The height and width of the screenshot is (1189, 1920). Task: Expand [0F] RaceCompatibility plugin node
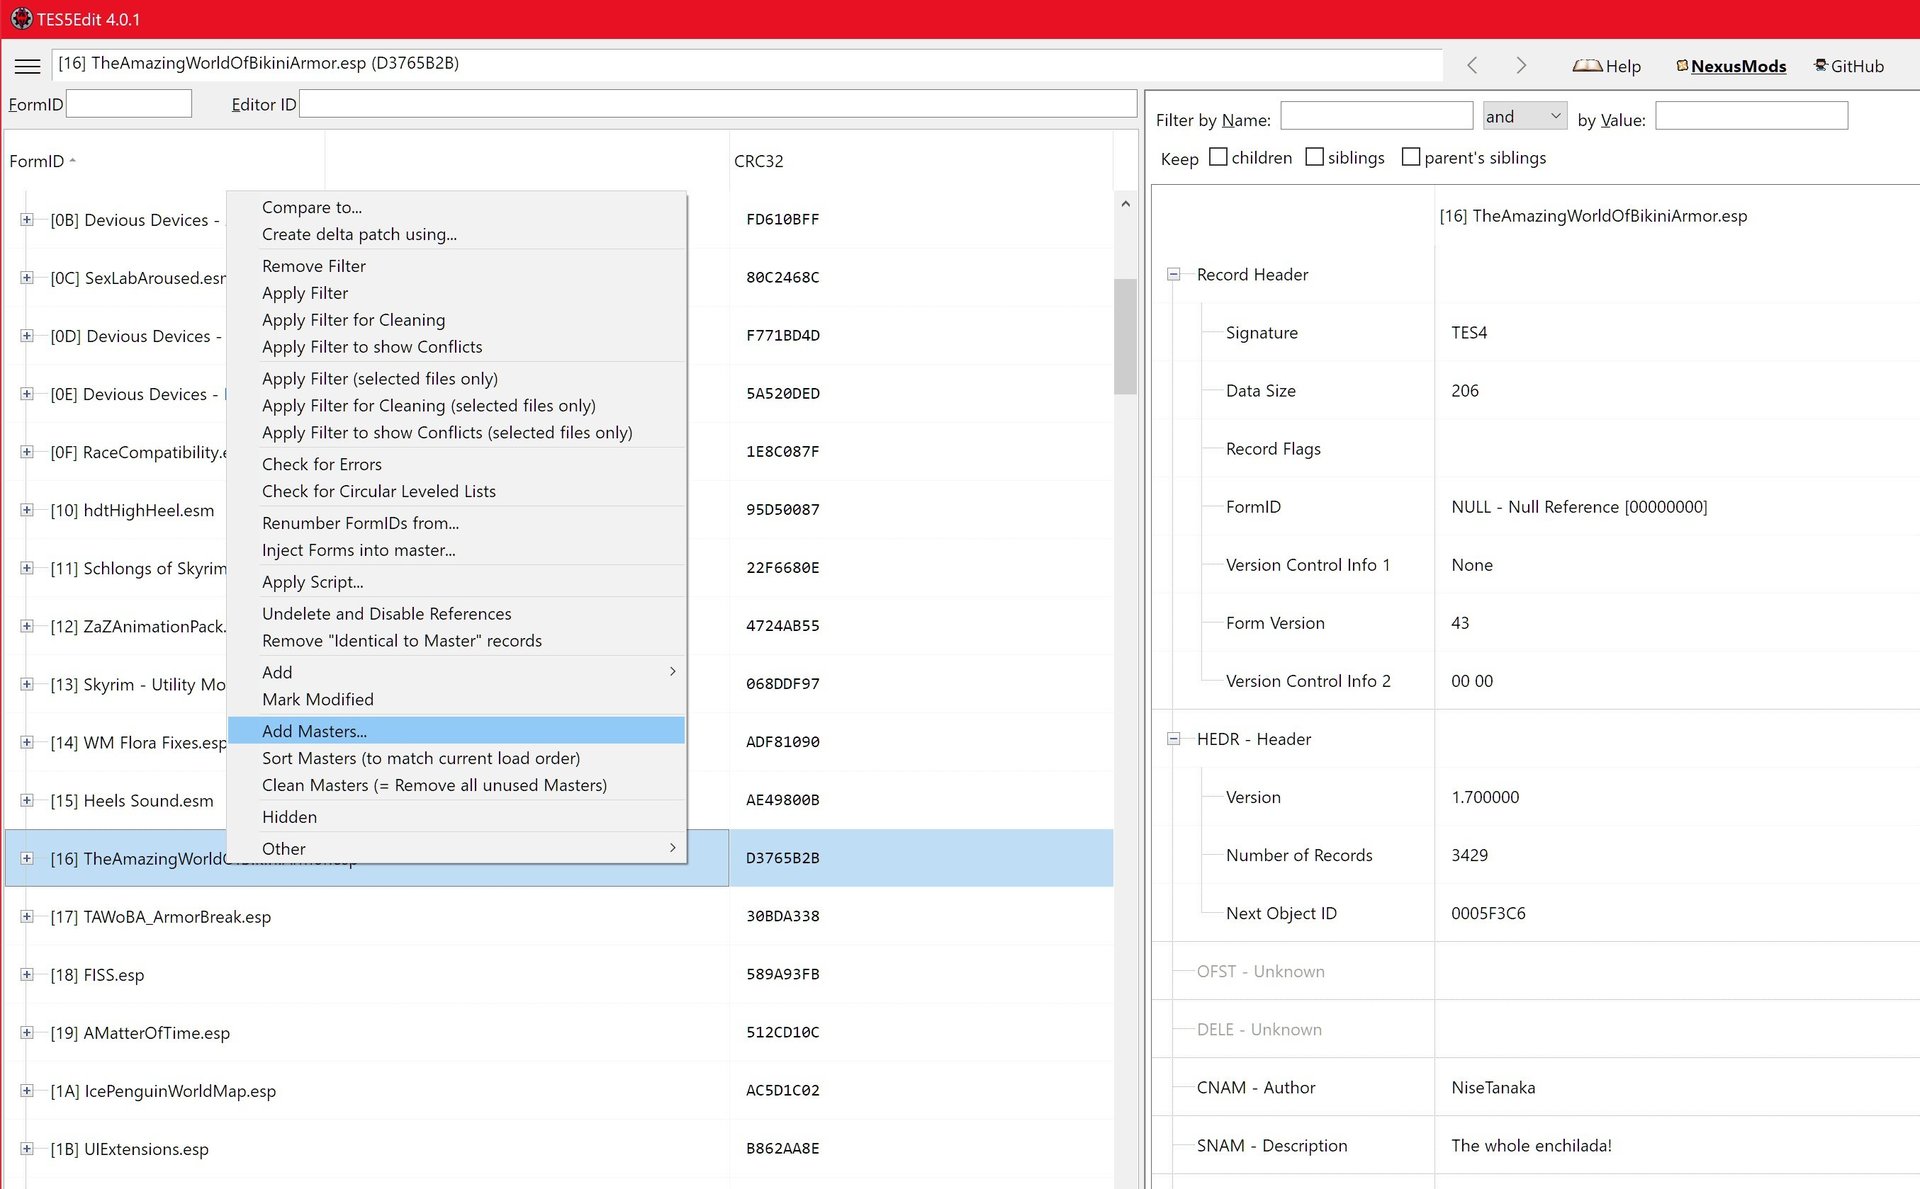[x=27, y=452]
